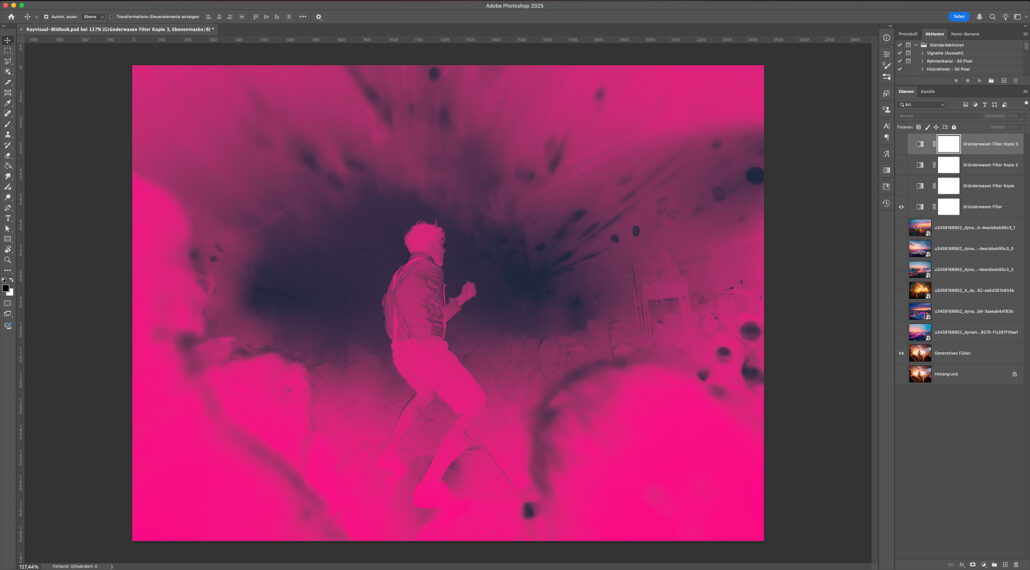This screenshot has height=570, width=1030.
Task: Select the Move tool in the toolbar
Action: (x=8, y=40)
